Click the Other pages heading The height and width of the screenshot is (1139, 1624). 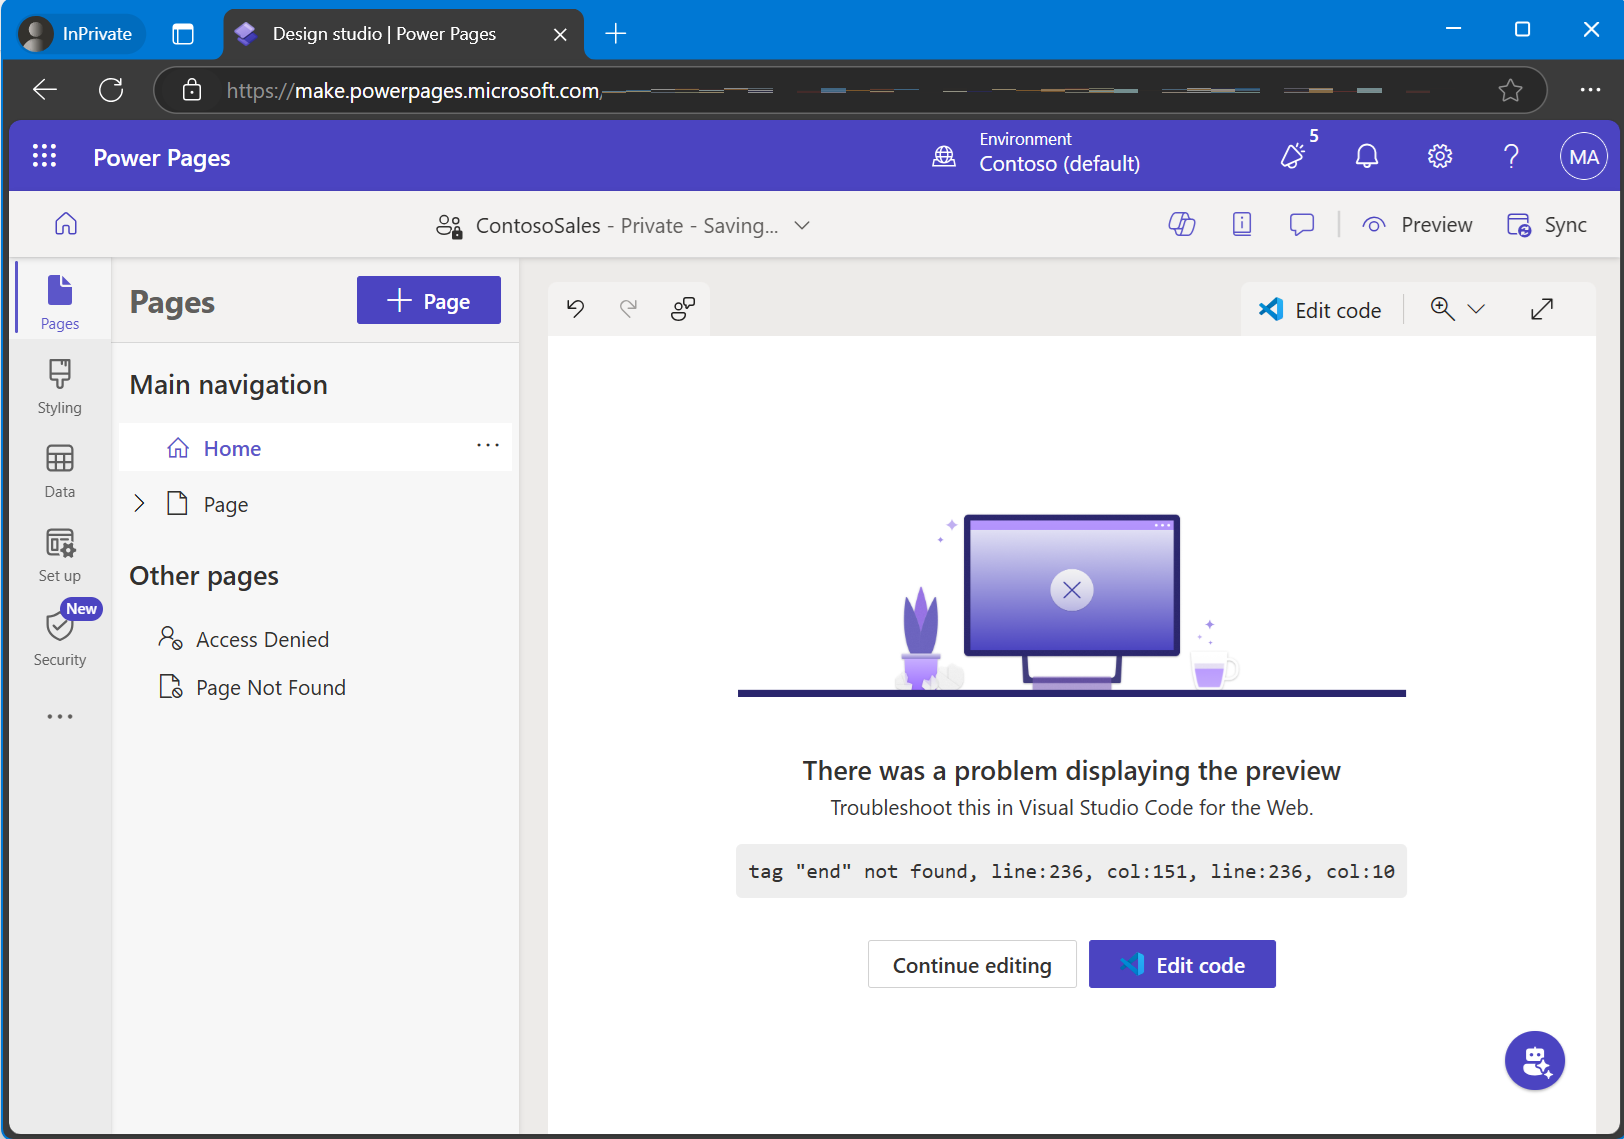[204, 576]
